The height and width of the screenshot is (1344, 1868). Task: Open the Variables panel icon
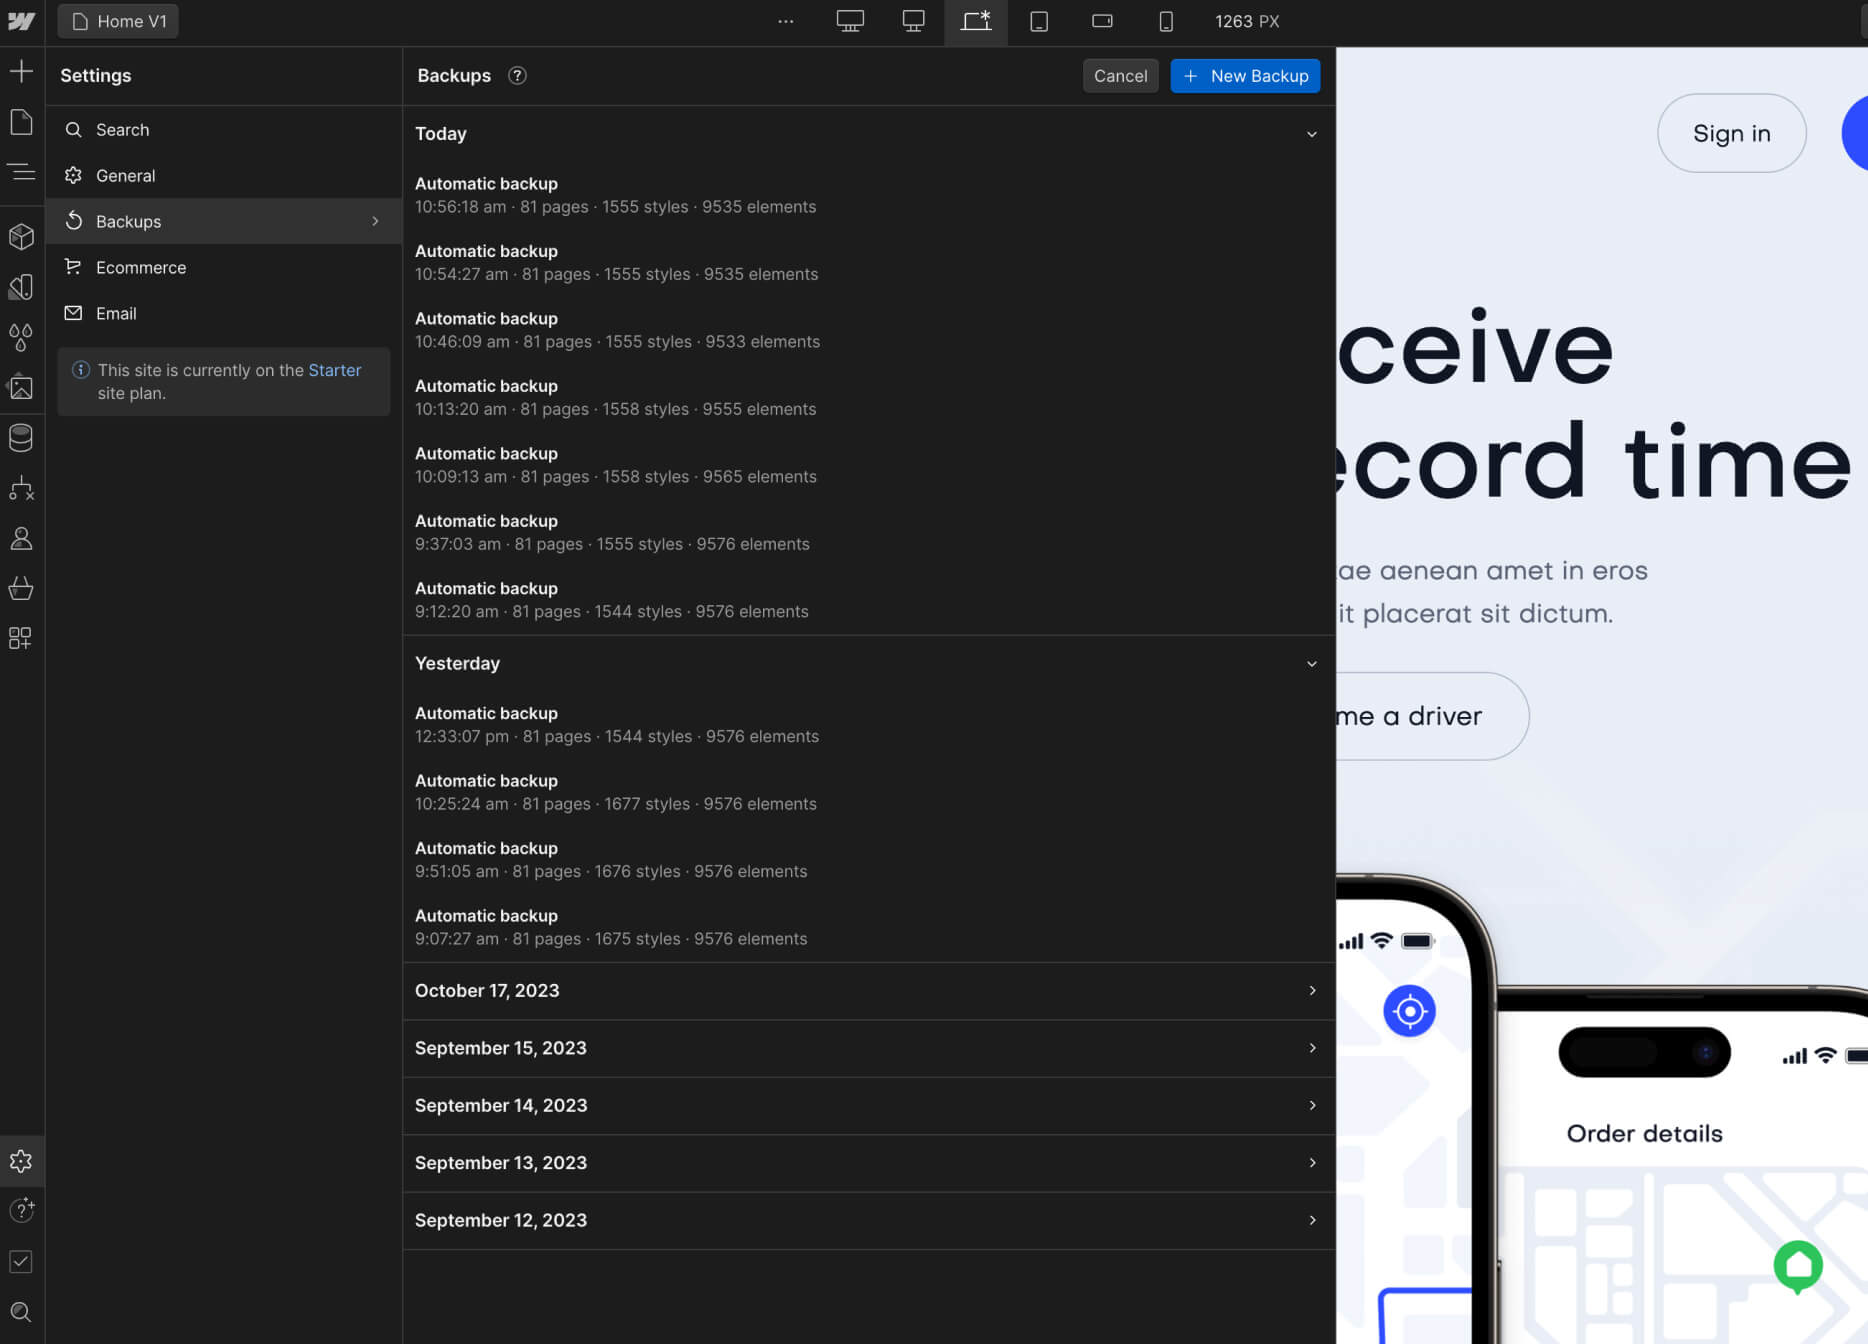click(x=21, y=287)
